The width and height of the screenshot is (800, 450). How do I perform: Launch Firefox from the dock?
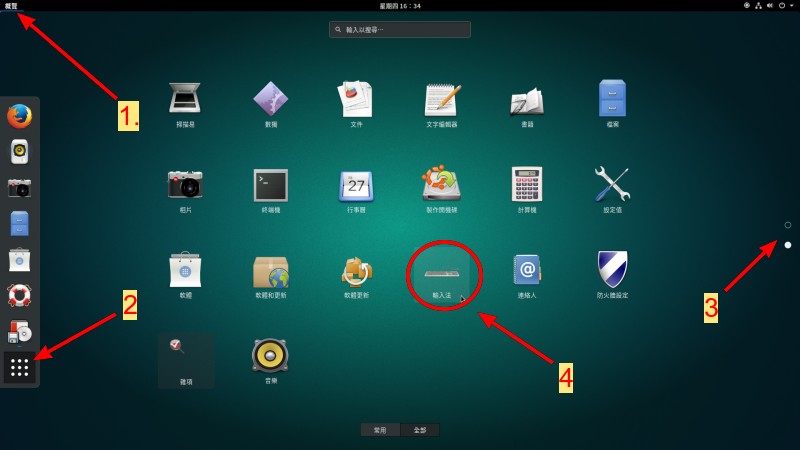pyautogui.click(x=19, y=116)
